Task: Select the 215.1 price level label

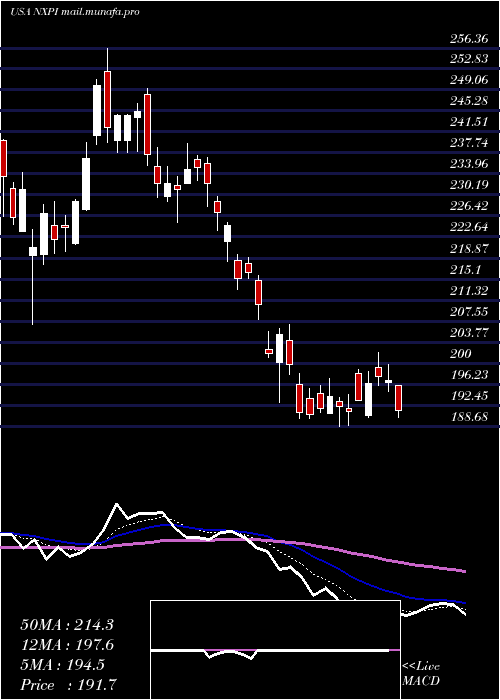Action: pyautogui.click(x=466, y=270)
